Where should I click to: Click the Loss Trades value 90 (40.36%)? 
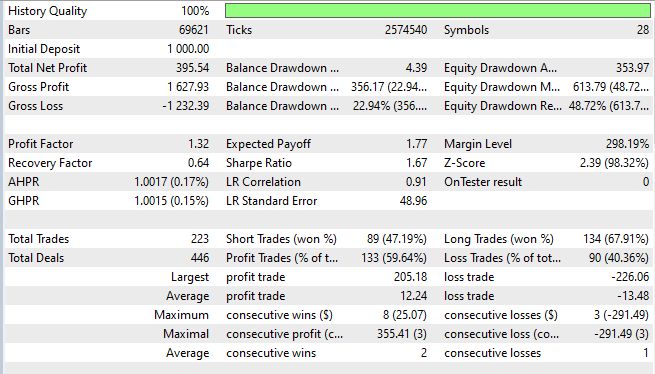(619, 258)
